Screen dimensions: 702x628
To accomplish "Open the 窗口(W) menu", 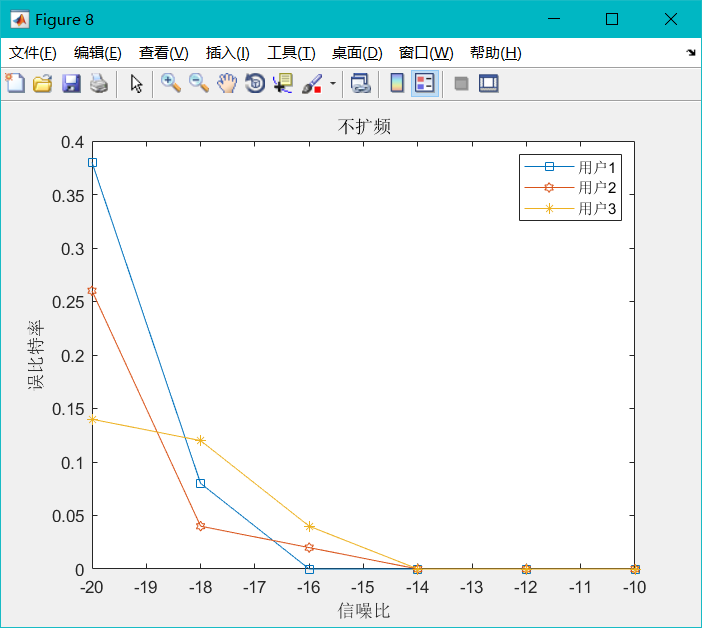I will point(426,53).
